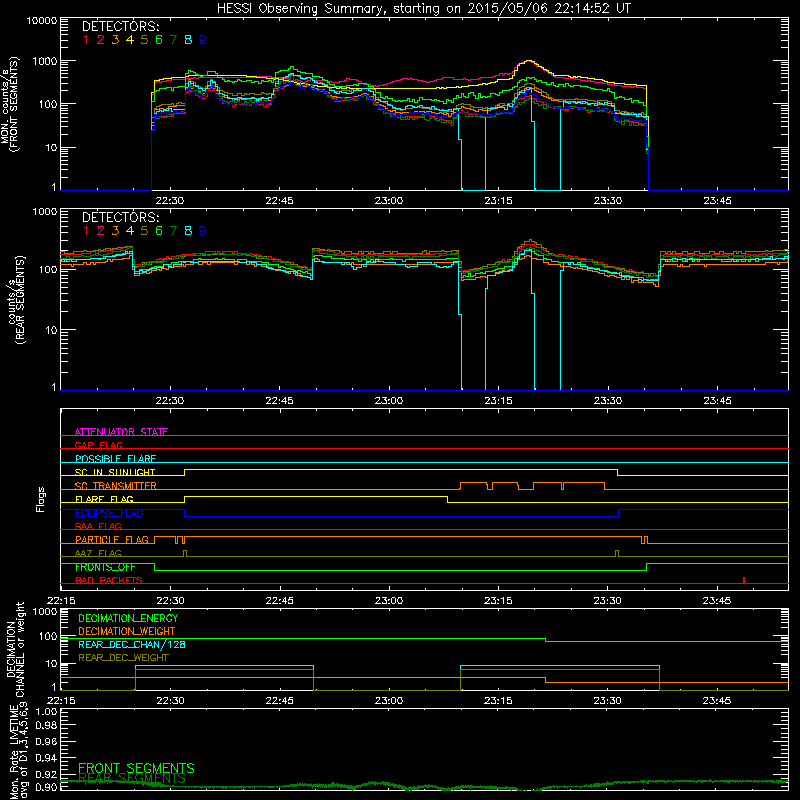The height and width of the screenshot is (800, 800).
Task: Click the REAR SEGMENTS livetime label
Action: [132, 778]
